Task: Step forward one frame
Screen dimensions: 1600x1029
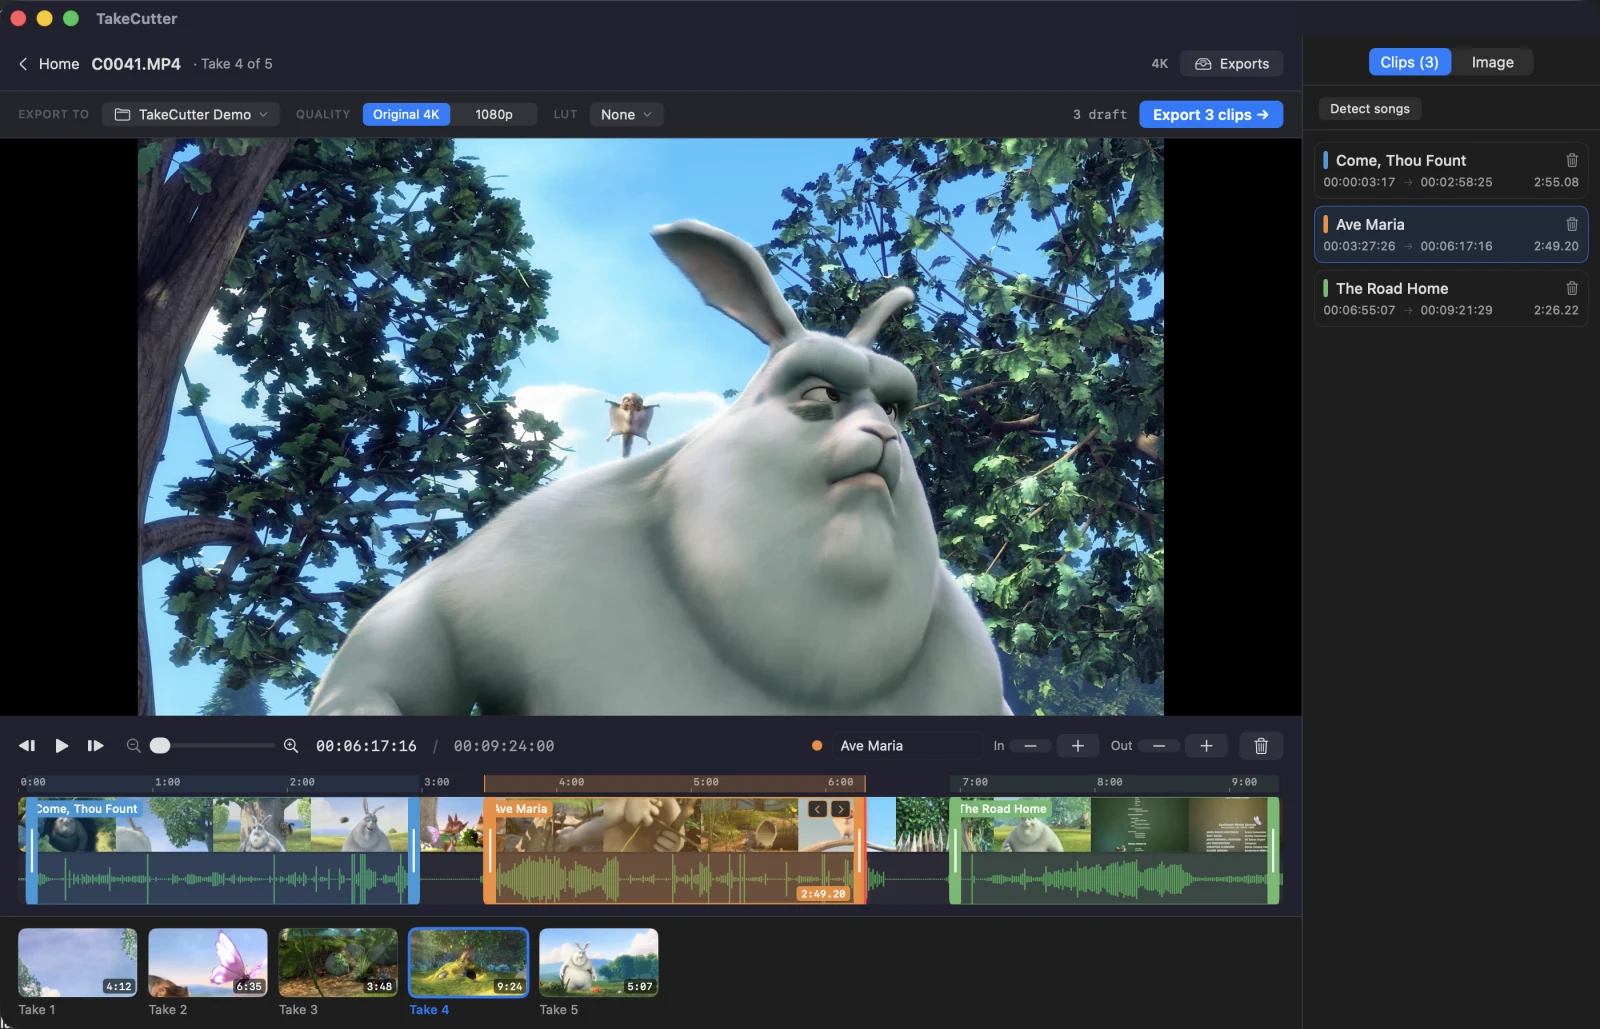Action: (95, 746)
